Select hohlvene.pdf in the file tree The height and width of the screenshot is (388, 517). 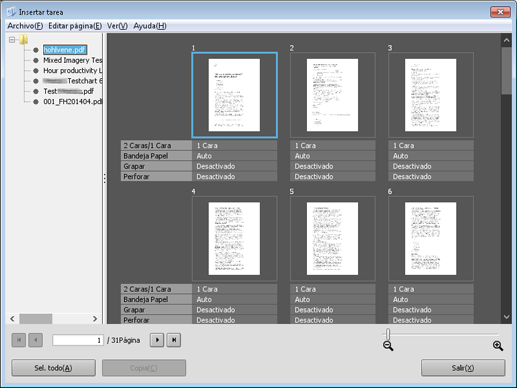tap(65, 50)
